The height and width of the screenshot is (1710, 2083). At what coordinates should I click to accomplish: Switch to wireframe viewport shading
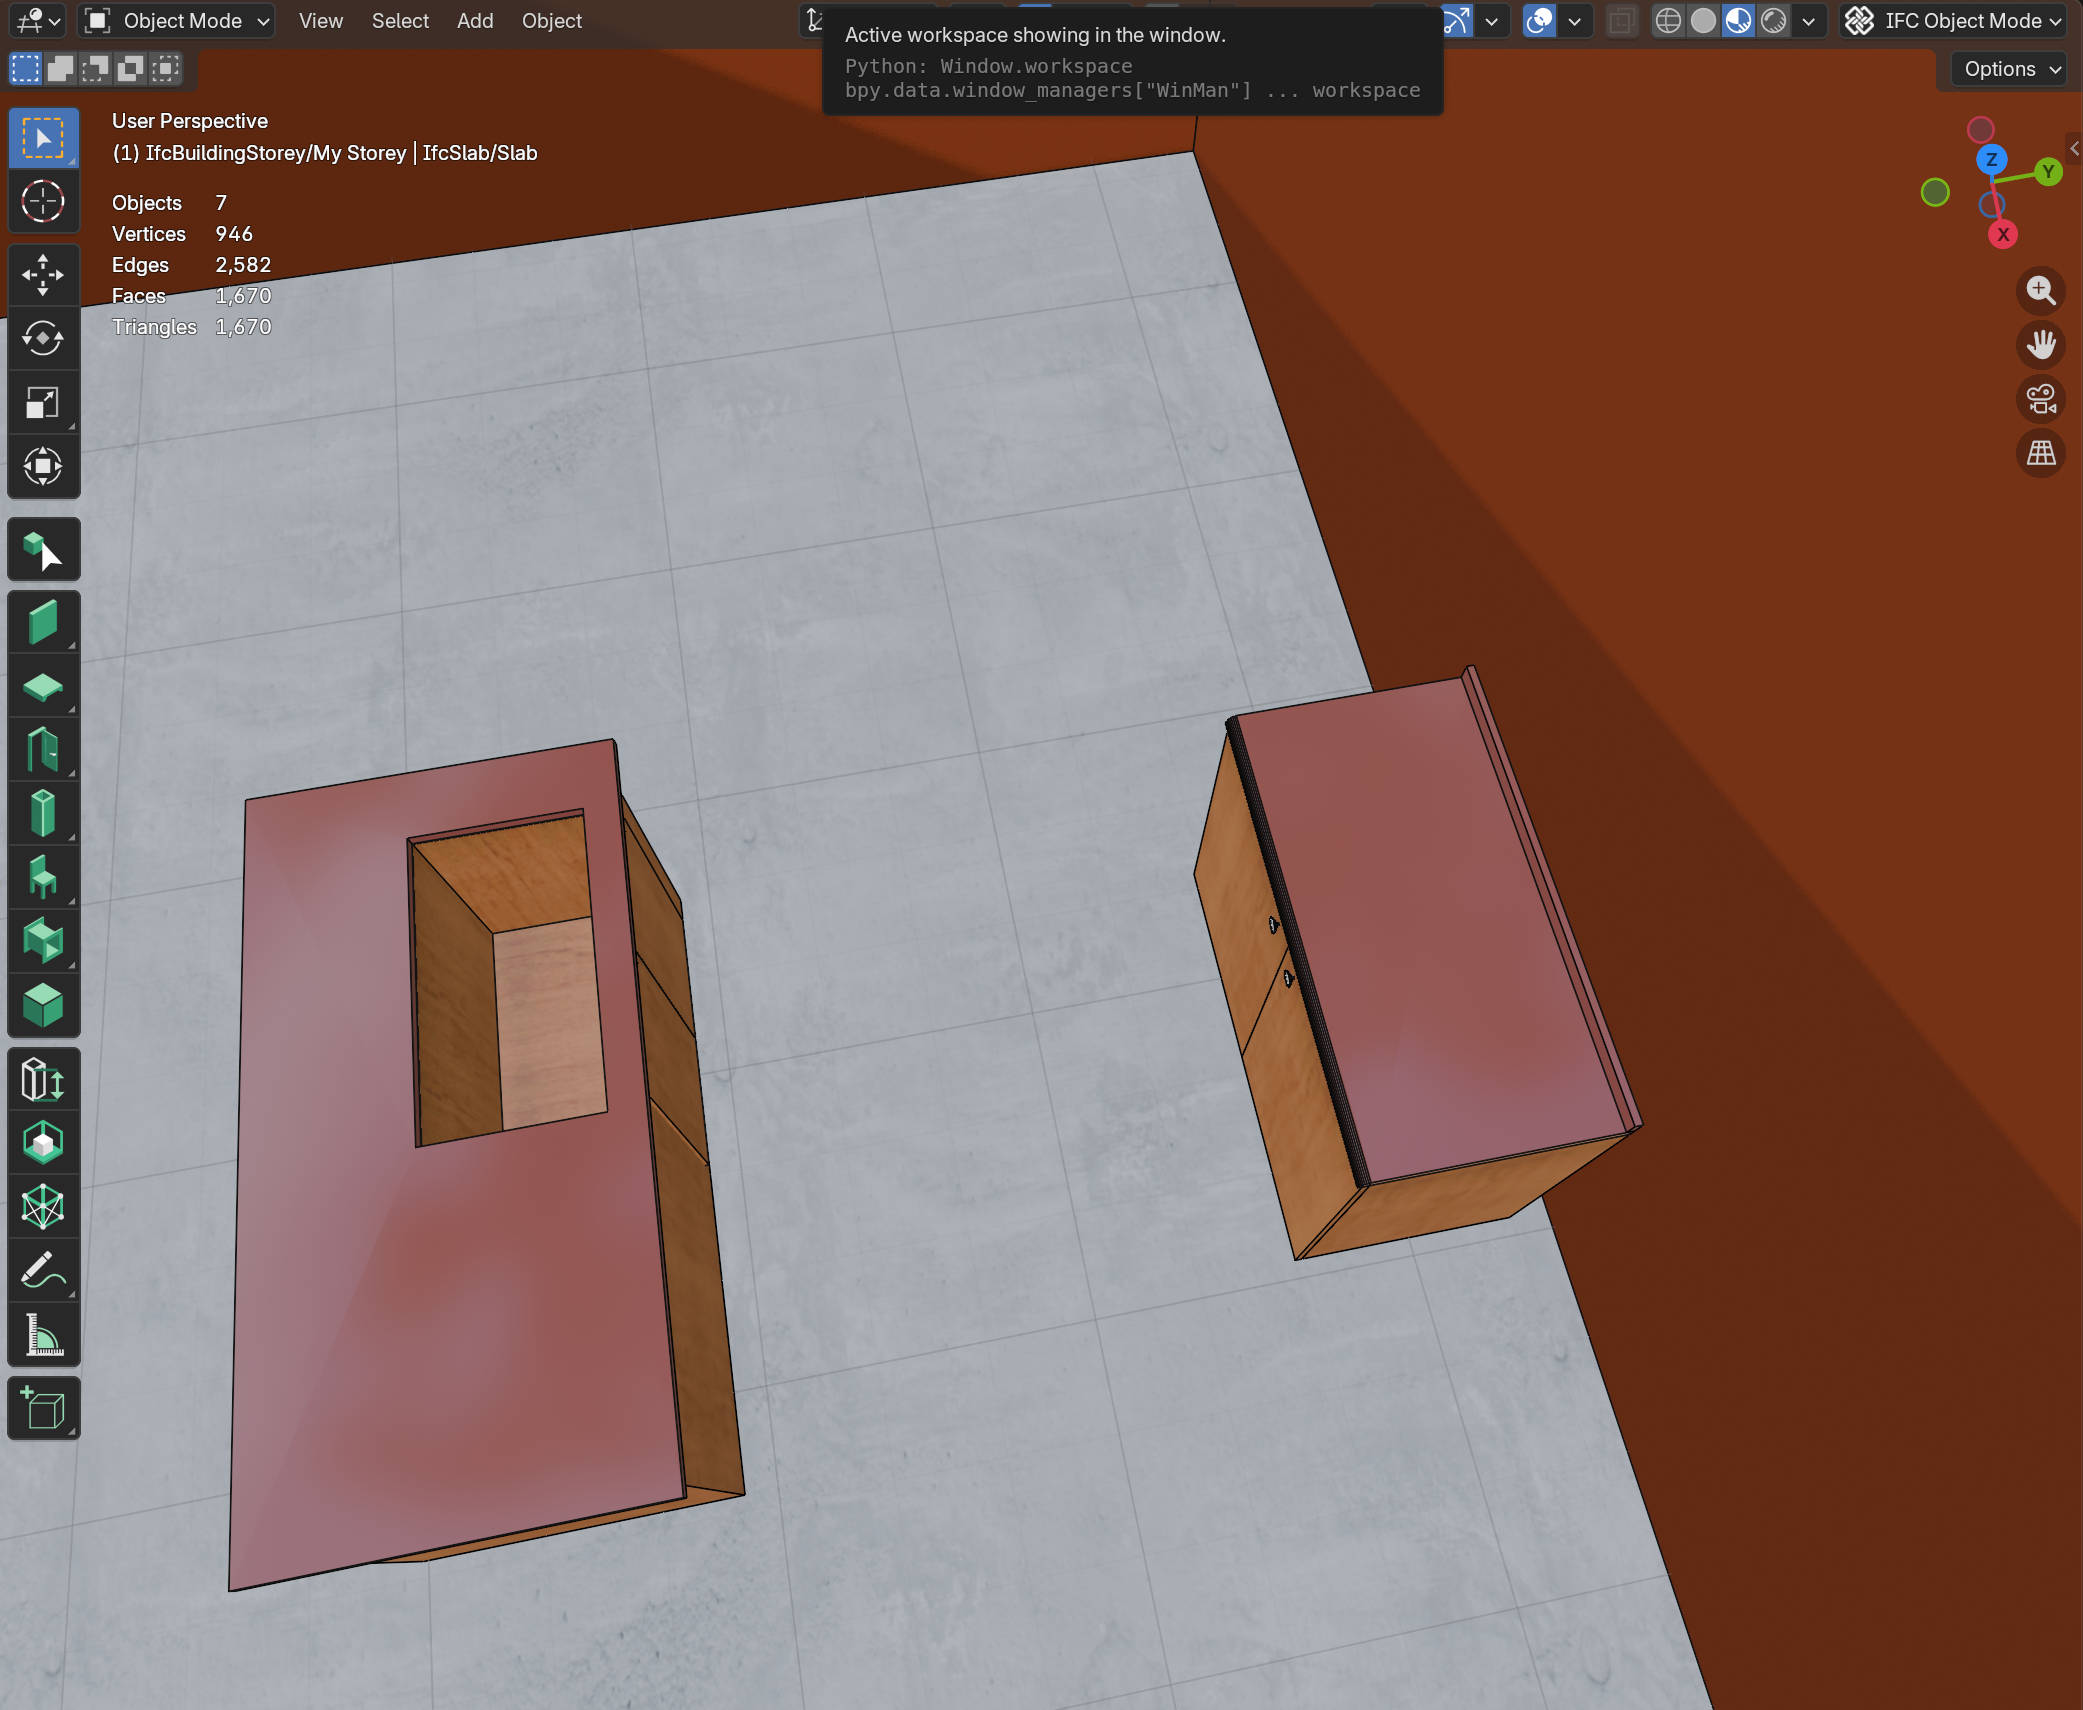(x=1668, y=21)
